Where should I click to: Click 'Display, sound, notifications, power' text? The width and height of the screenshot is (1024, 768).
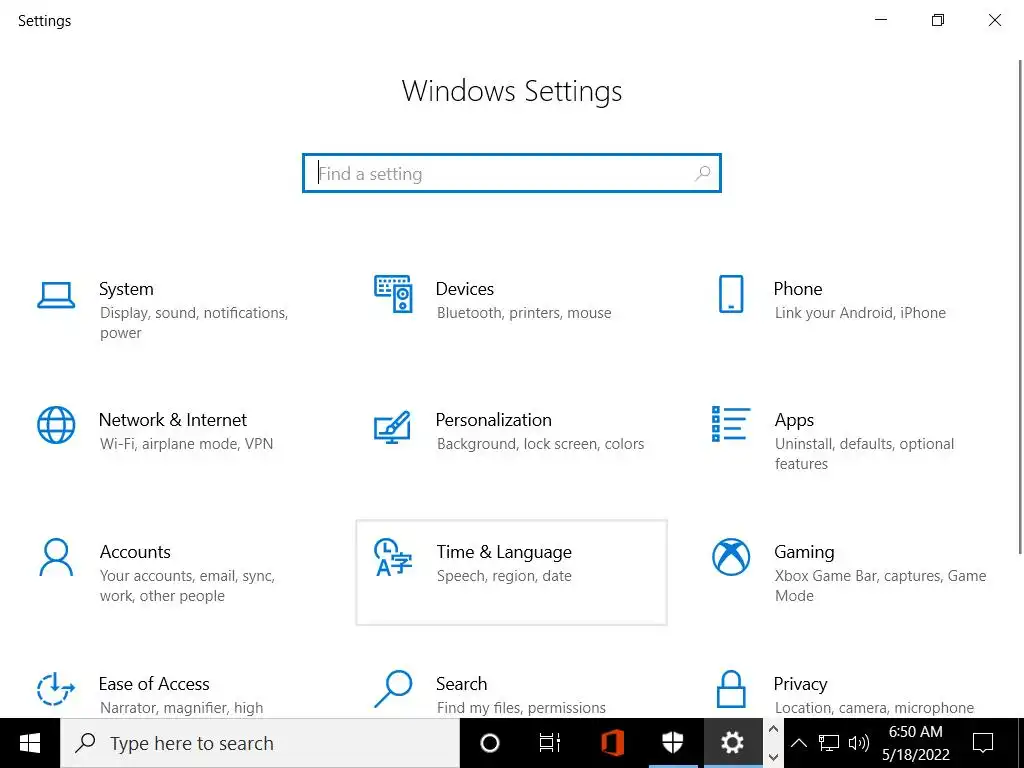(x=194, y=323)
